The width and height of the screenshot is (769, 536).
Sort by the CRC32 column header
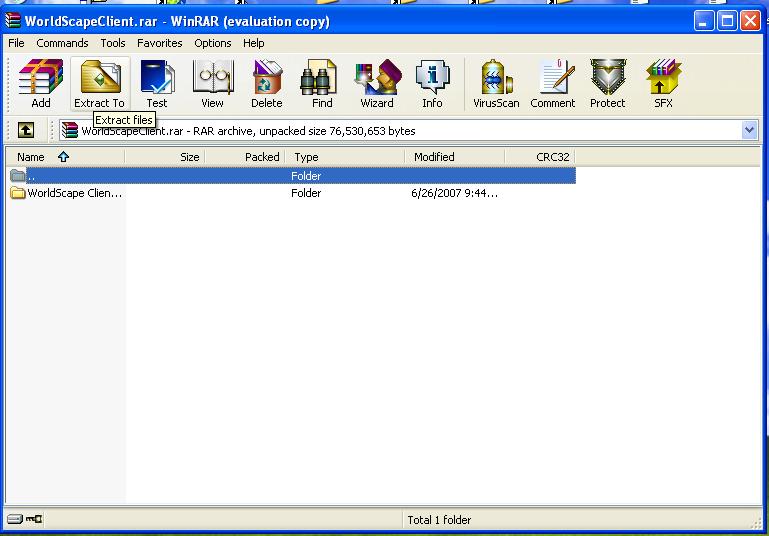coord(540,157)
